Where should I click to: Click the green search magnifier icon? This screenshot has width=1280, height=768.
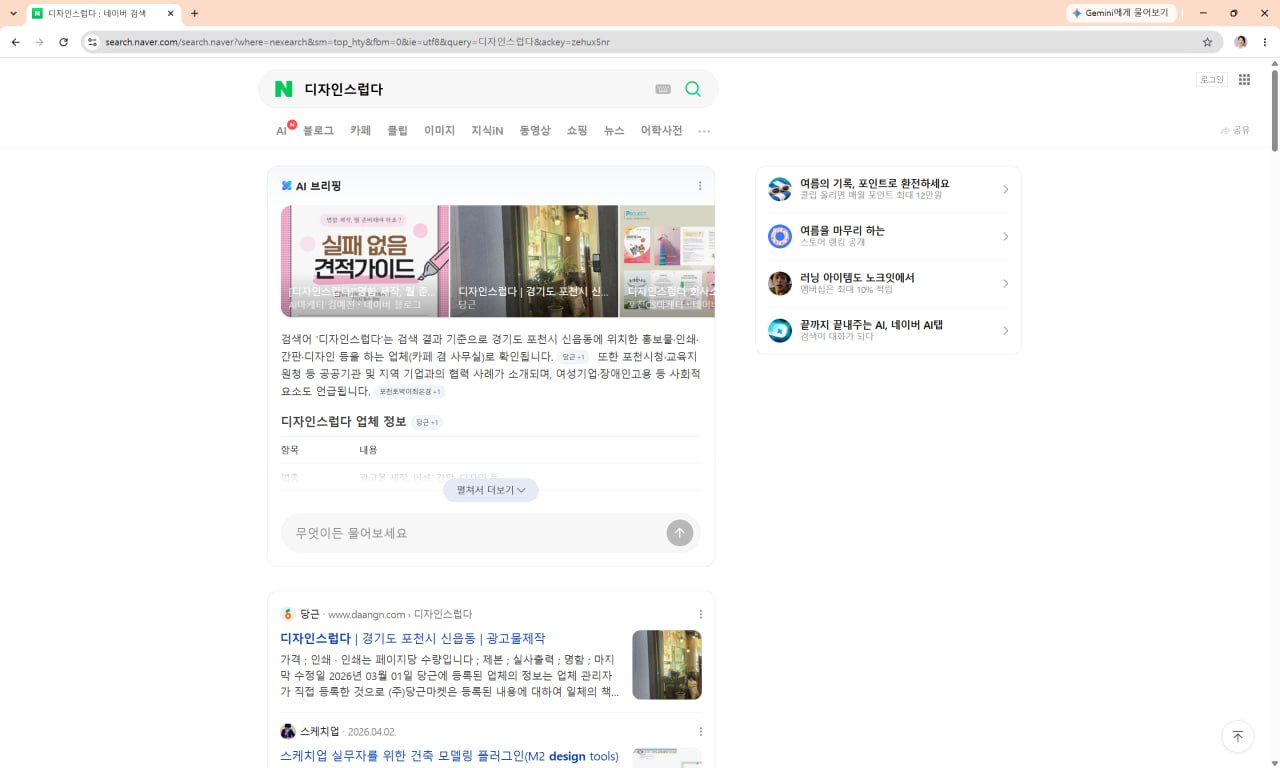[x=693, y=89]
